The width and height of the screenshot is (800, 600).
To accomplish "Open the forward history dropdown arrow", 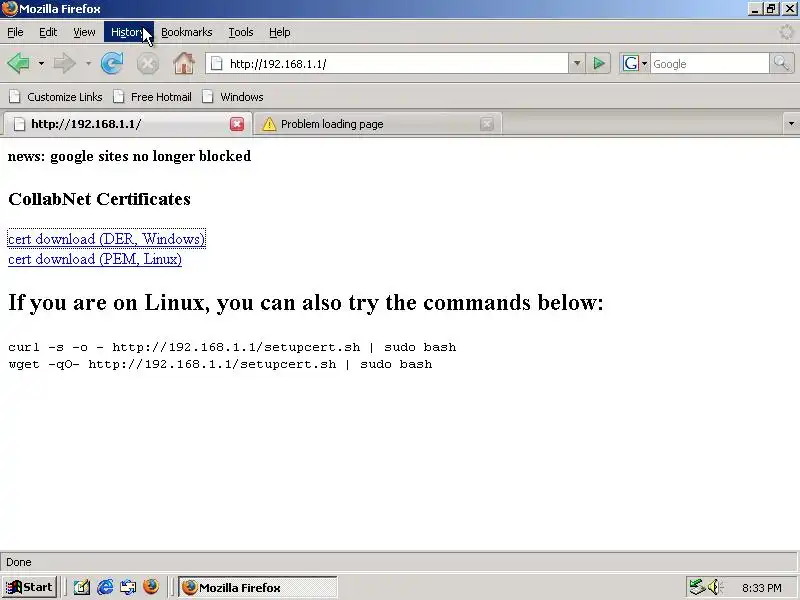I will coord(88,64).
